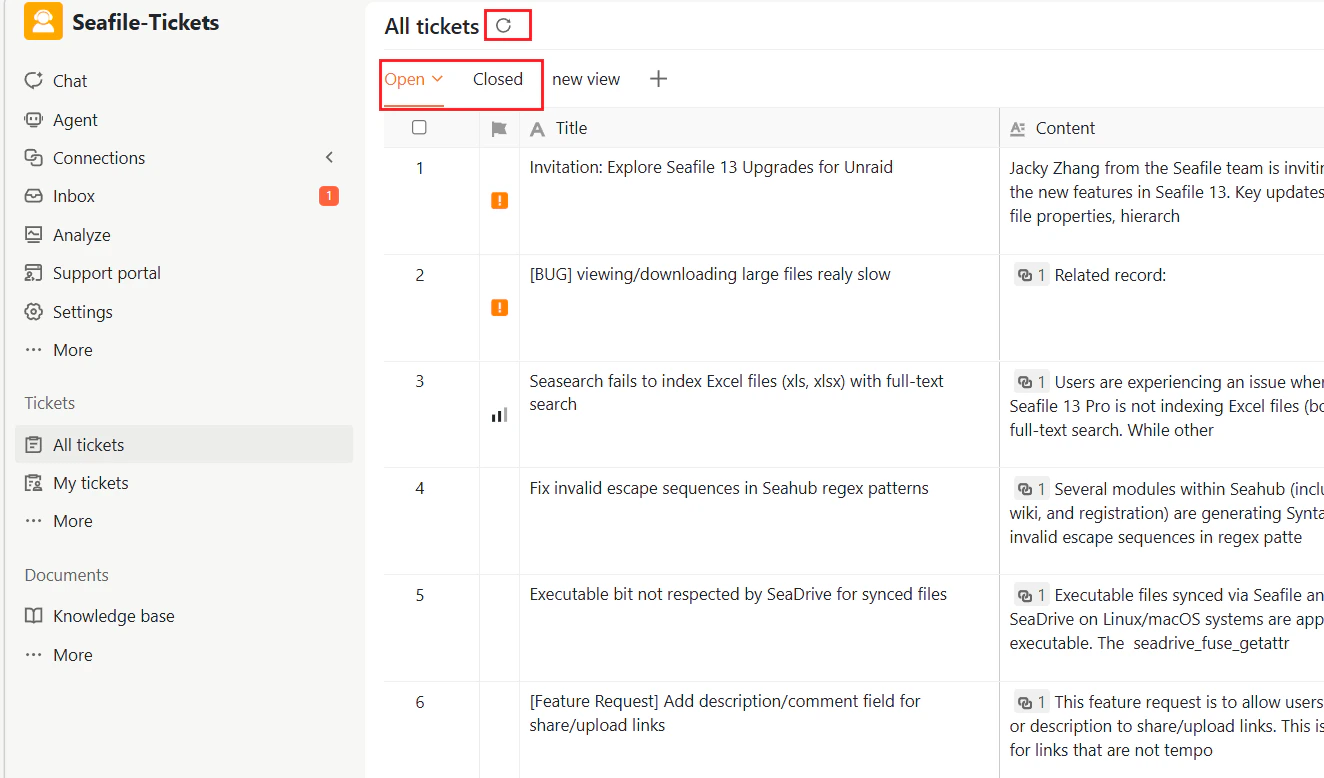The width and height of the screenshot is (1324, 778).
Task: Click the orange priority icon in row 2
Action: tap(500, 308)
